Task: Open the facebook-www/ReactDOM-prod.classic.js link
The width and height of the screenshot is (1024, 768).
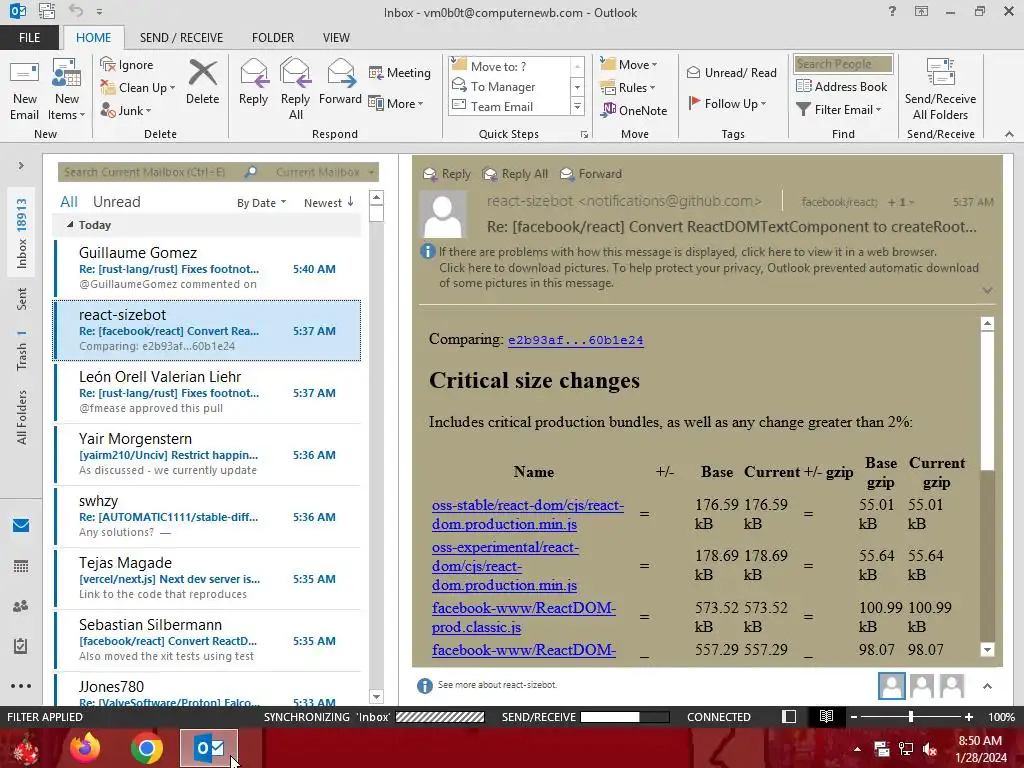Action: 524,617
